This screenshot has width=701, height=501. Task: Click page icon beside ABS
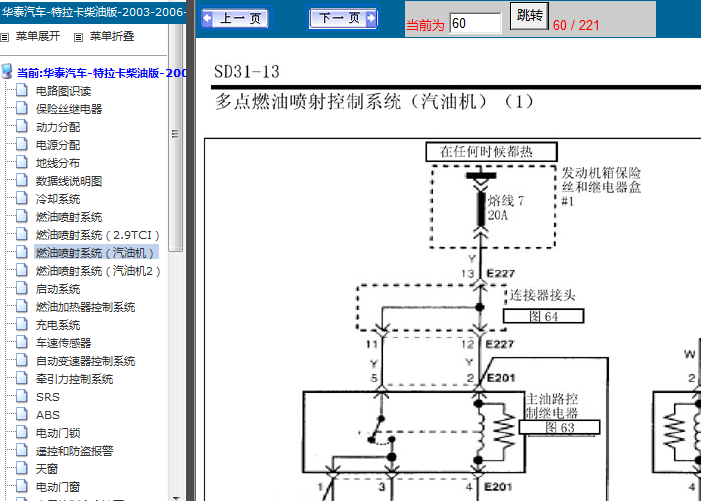pyautogui.click(x=22, y=414)
